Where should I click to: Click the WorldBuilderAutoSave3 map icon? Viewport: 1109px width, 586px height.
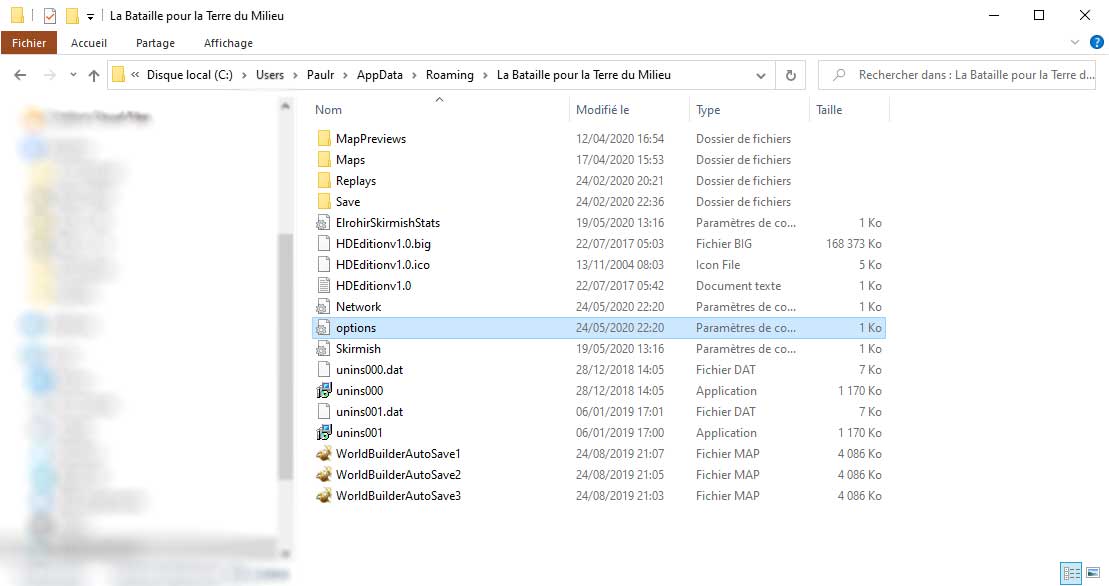pos(324,496)
